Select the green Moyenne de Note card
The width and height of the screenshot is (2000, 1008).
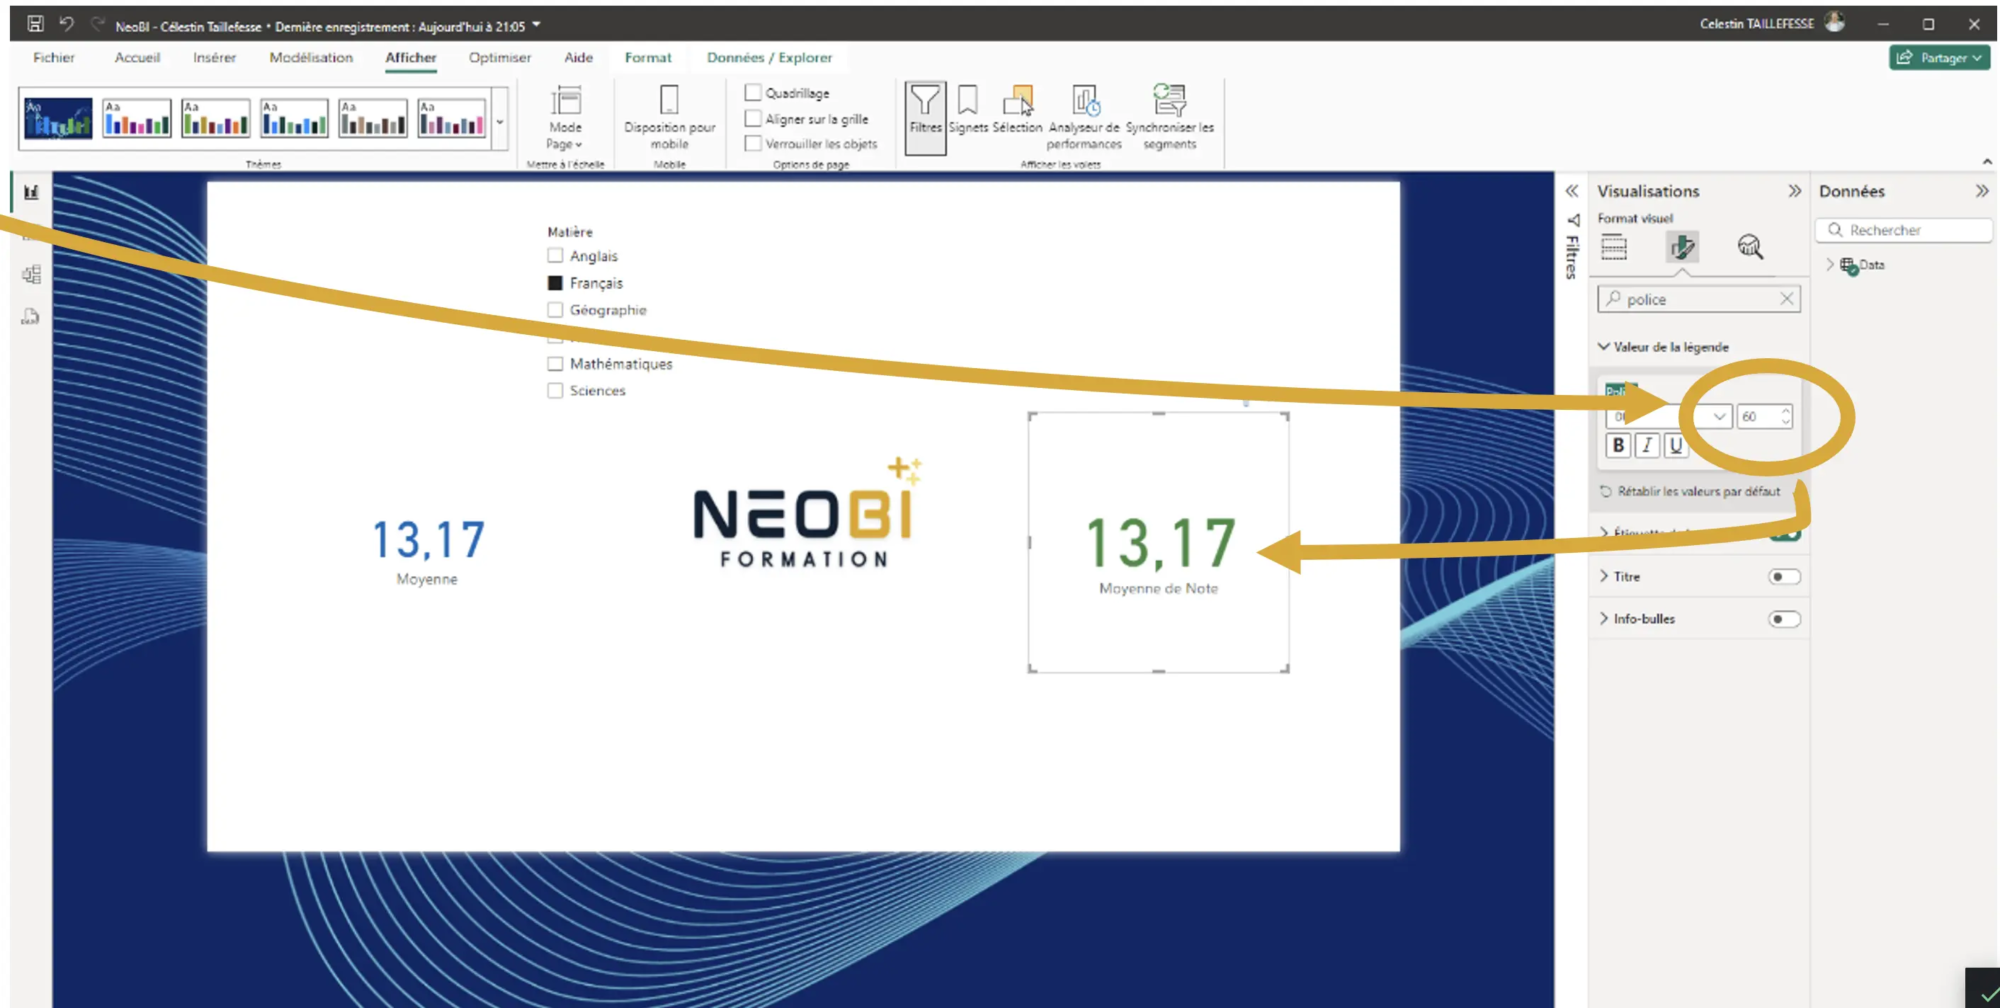click(x=1159, y=543)
